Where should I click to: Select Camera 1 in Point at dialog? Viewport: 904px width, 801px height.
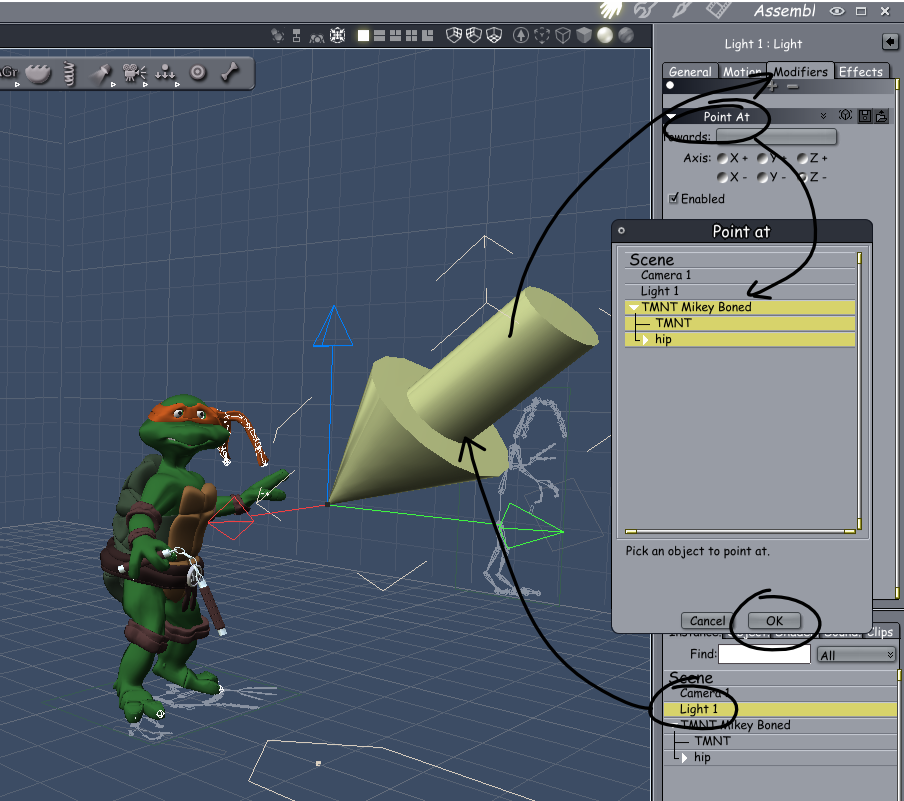coord(740,275)
